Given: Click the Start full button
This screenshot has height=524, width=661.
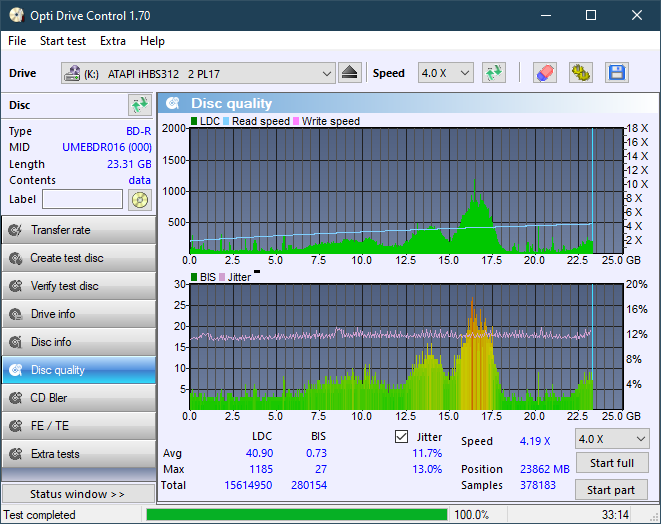Looking at the screenshot, I should [610, 464].
